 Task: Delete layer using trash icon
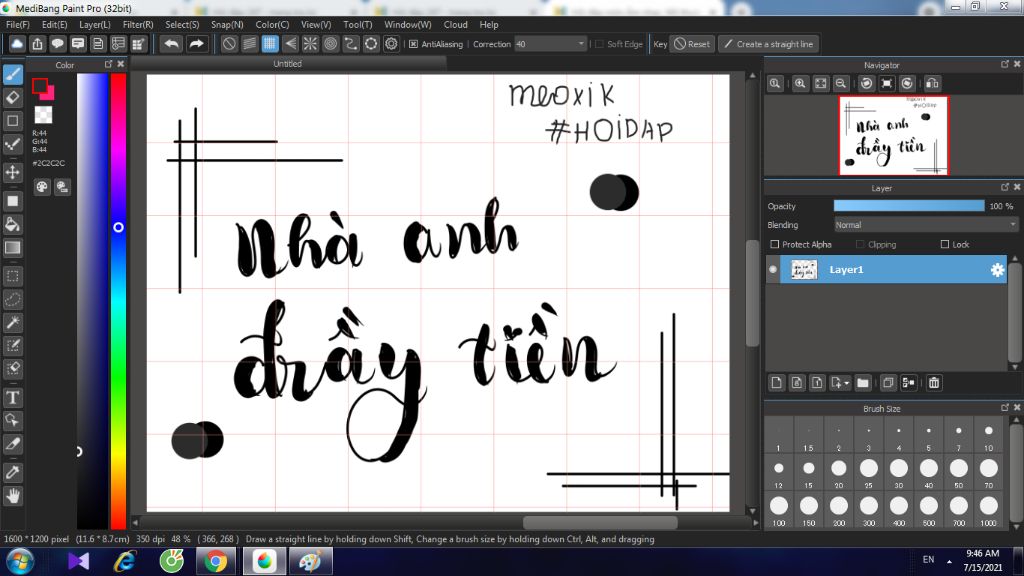tap(933, 382)
